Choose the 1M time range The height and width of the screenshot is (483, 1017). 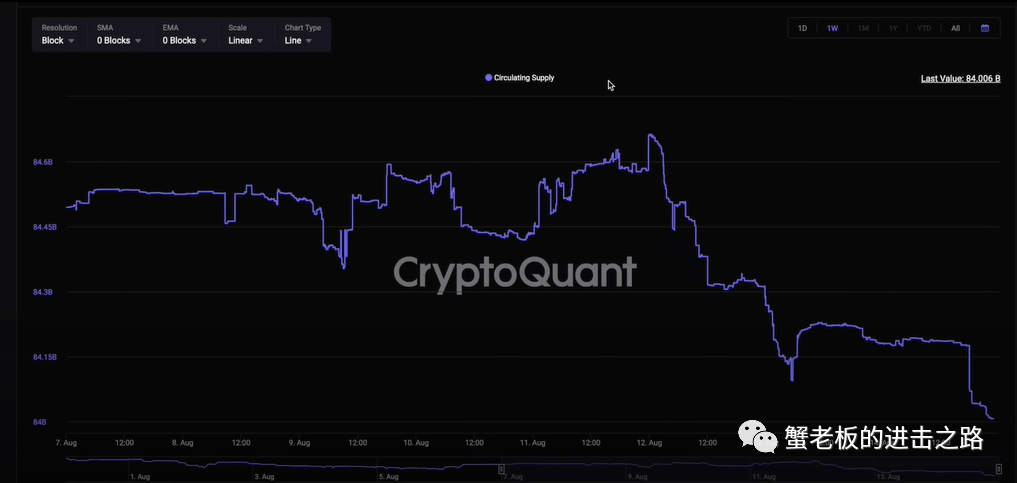pos(863,28)
